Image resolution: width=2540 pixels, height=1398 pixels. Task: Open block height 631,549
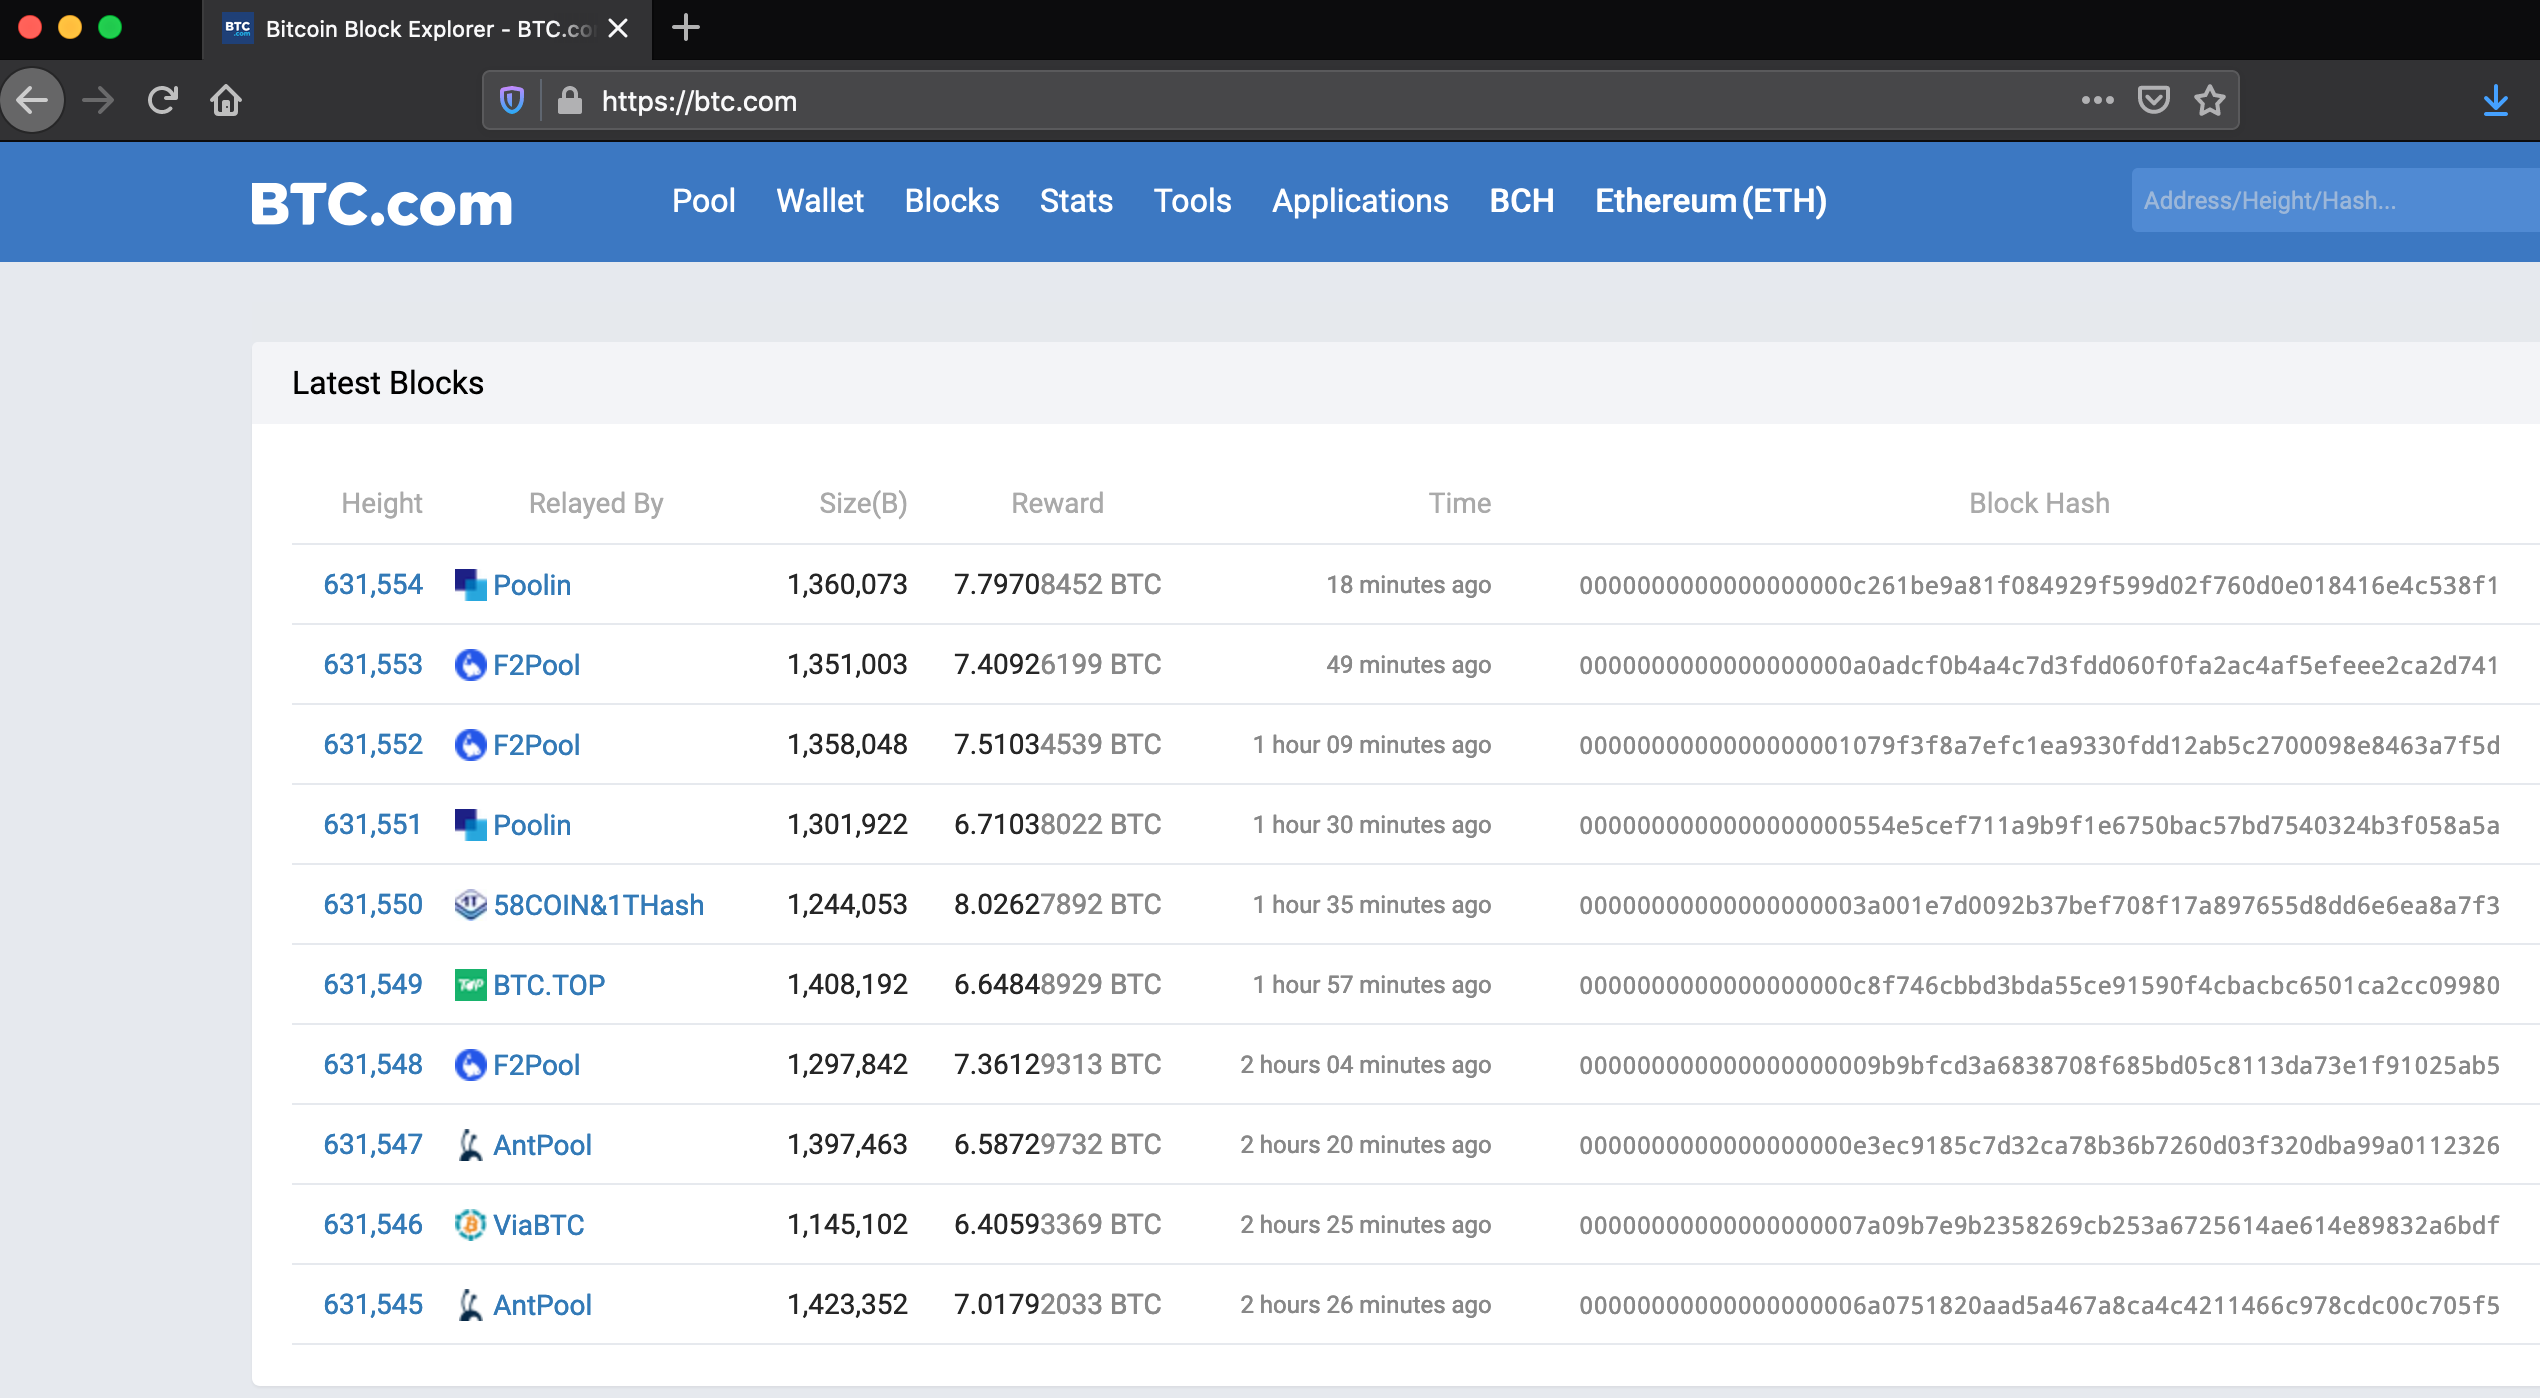pyautogui.click(x=373, y=985)
